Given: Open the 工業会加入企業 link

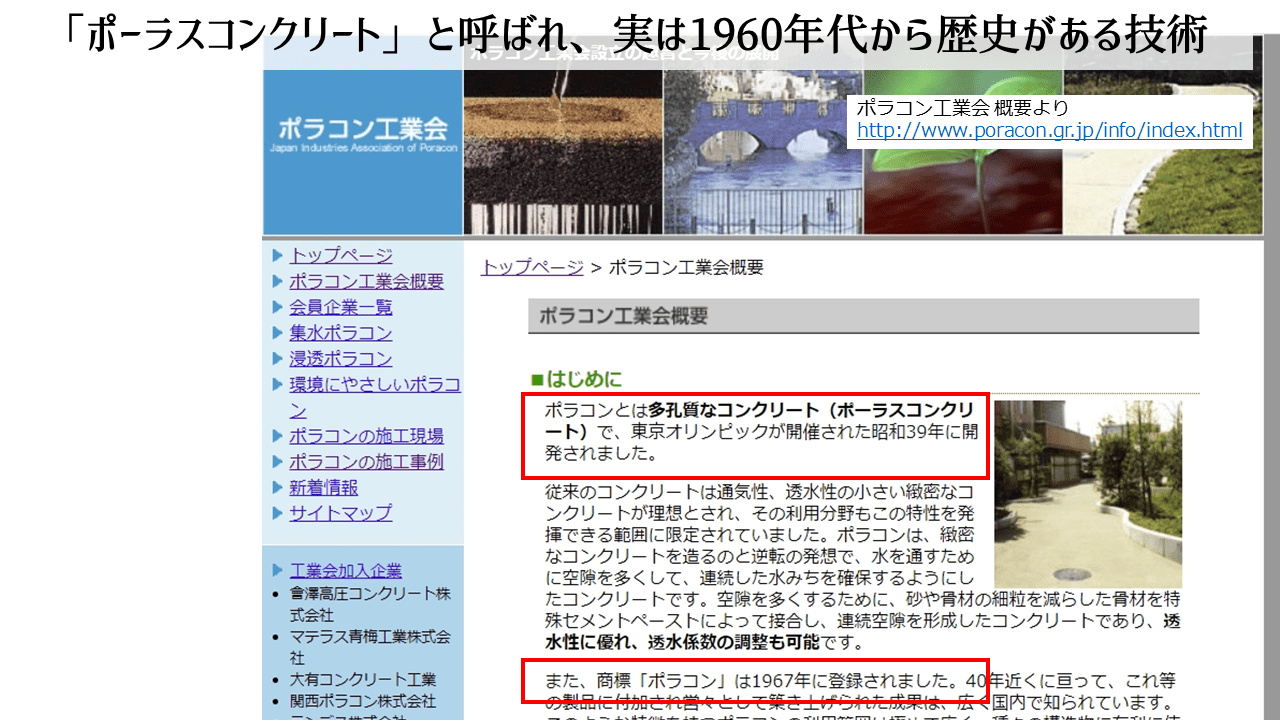Looking at the screenshot, I should click(346, 571).
